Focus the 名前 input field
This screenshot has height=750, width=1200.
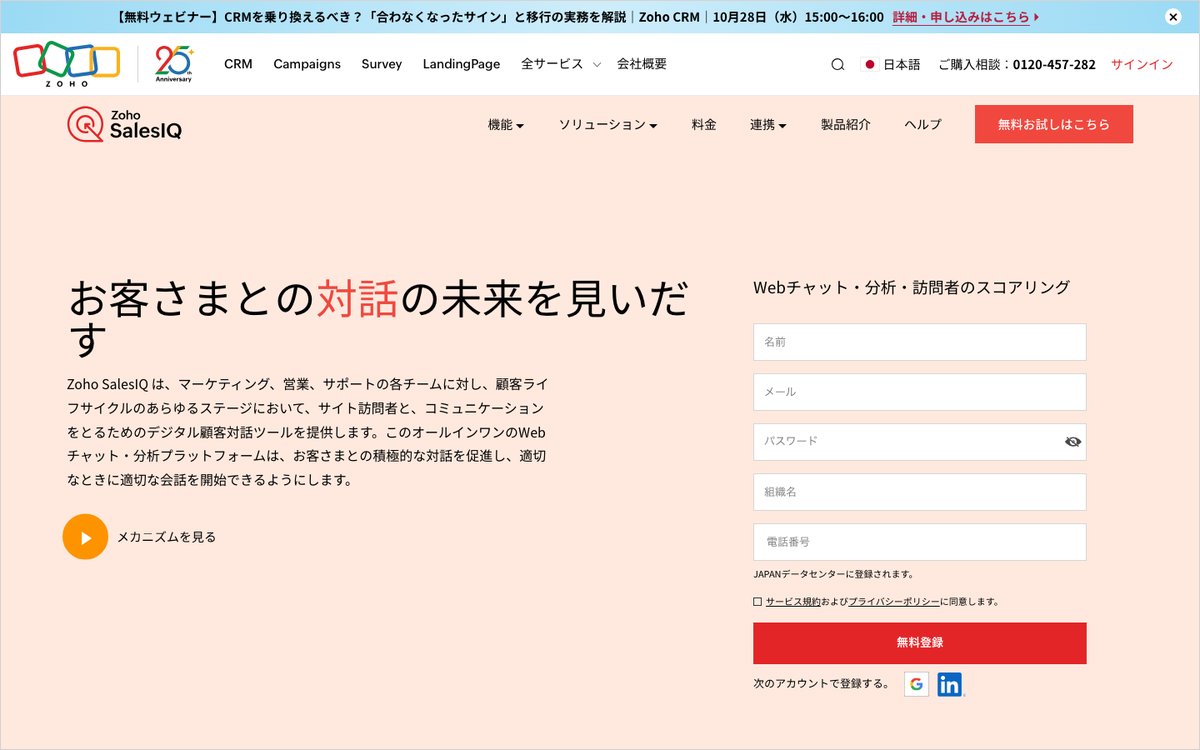(x=920, y=342)
